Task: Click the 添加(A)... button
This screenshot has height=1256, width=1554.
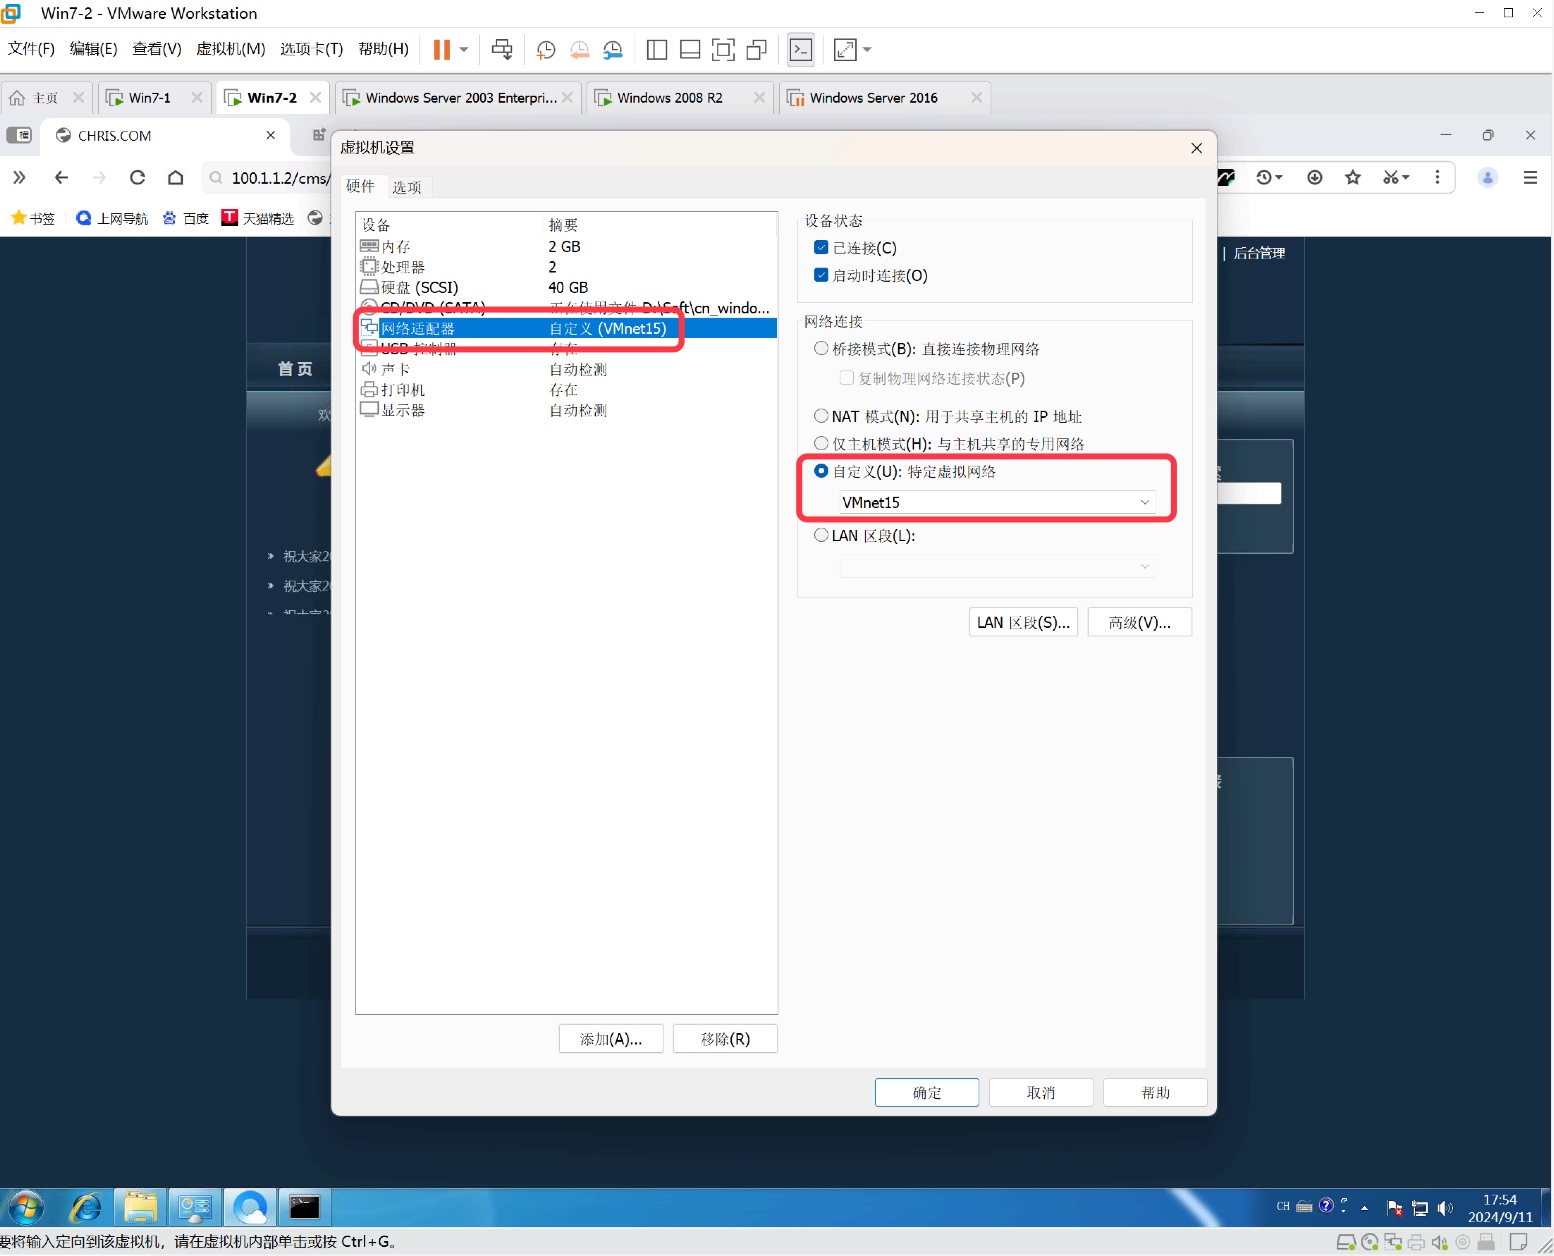Action: (611, 1039)
